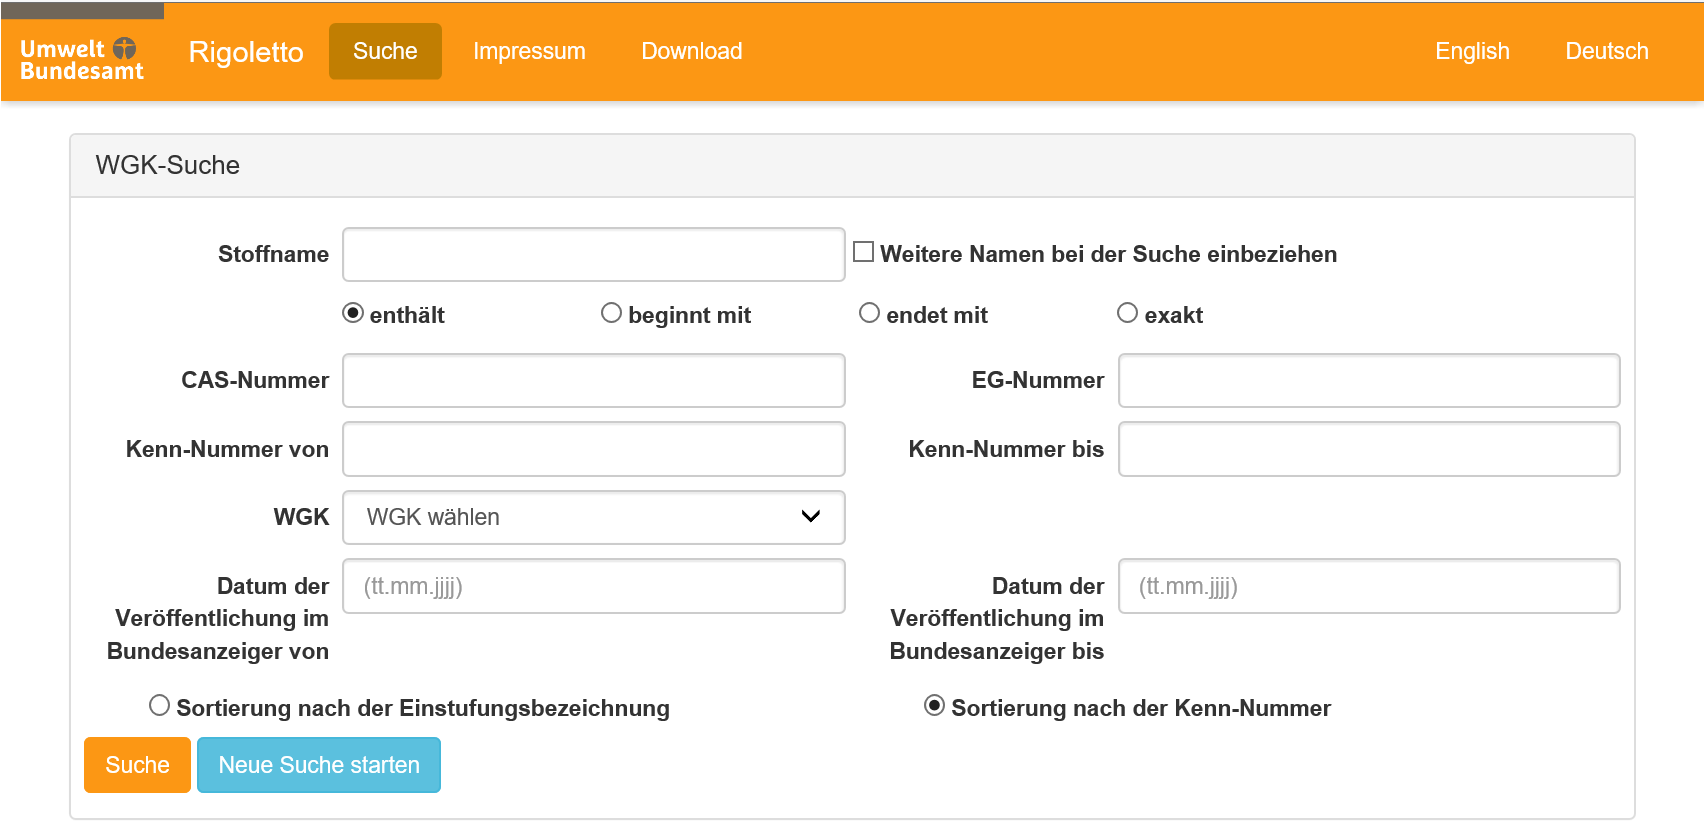Image resolution: width=1705 pixels, height=840 pixels.
Task: Select sorting by Einstufungsbezeichnung
Action: (159, 705)
